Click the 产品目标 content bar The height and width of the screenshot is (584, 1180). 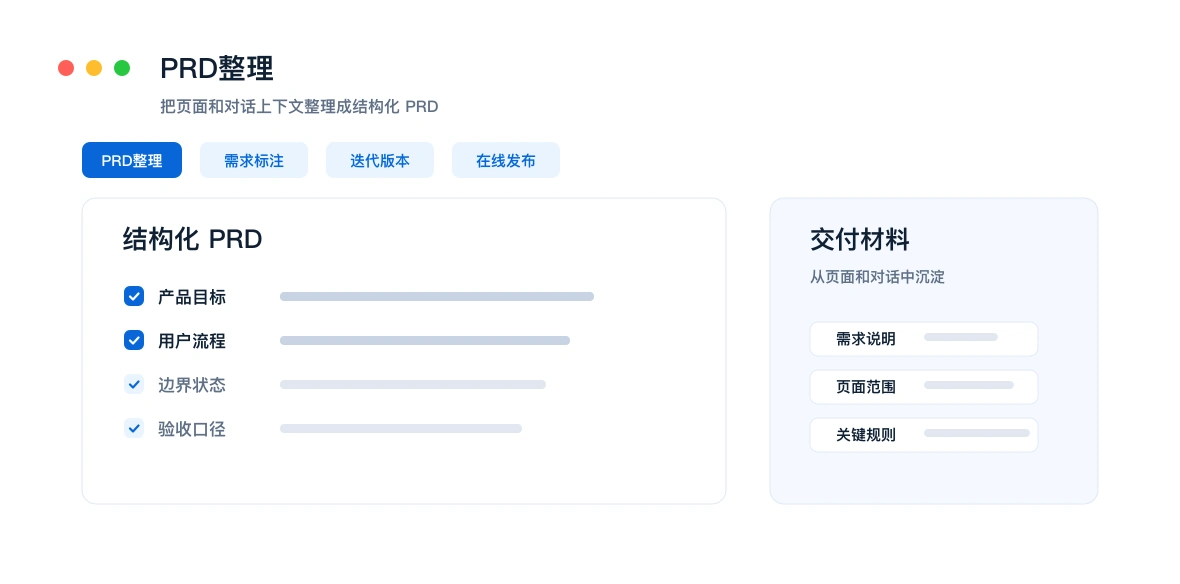437,297
